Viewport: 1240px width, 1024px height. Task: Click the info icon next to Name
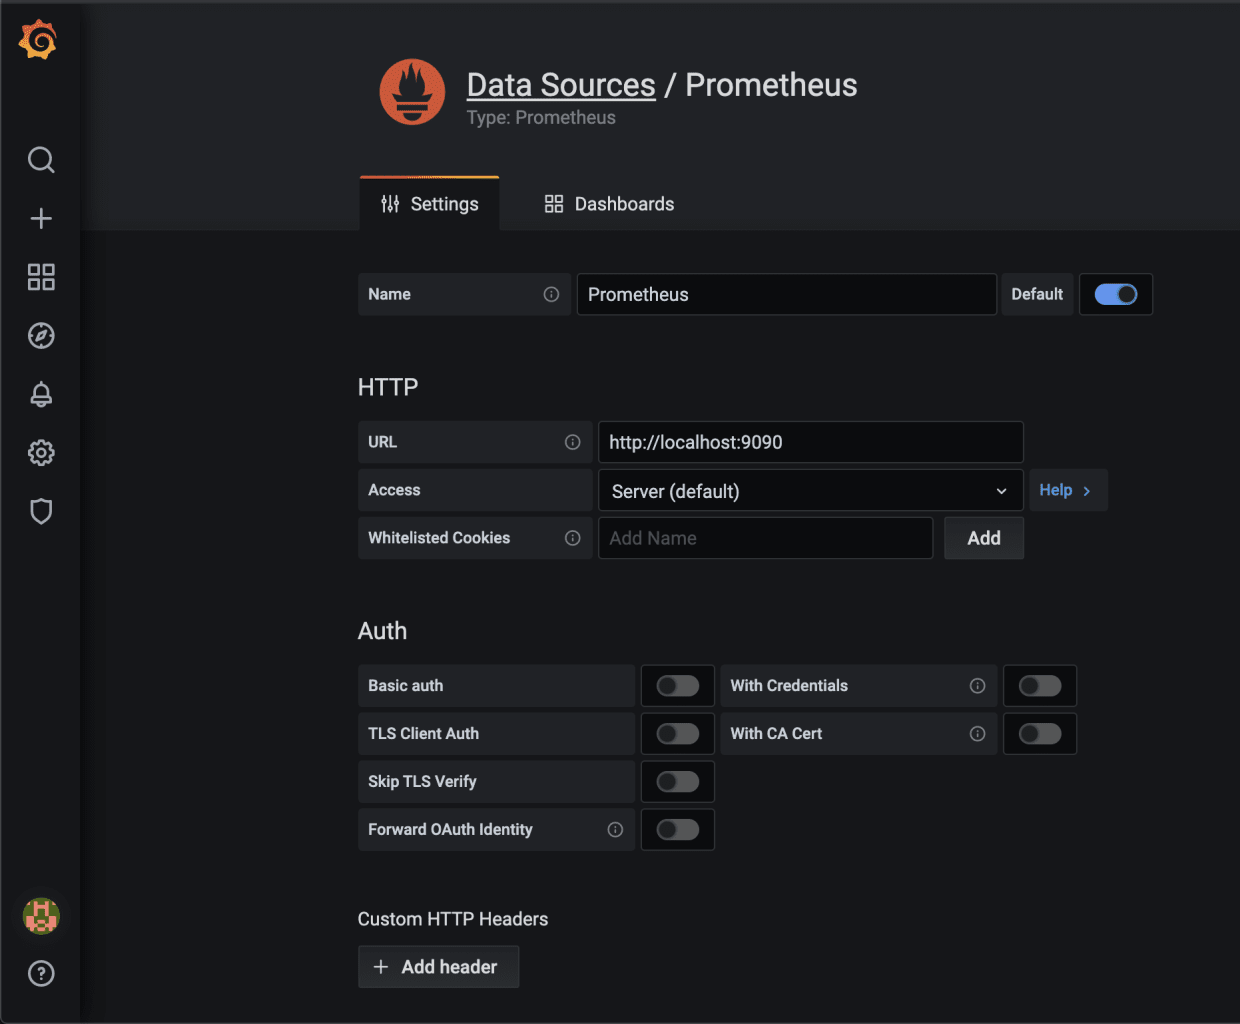(551, 294)
